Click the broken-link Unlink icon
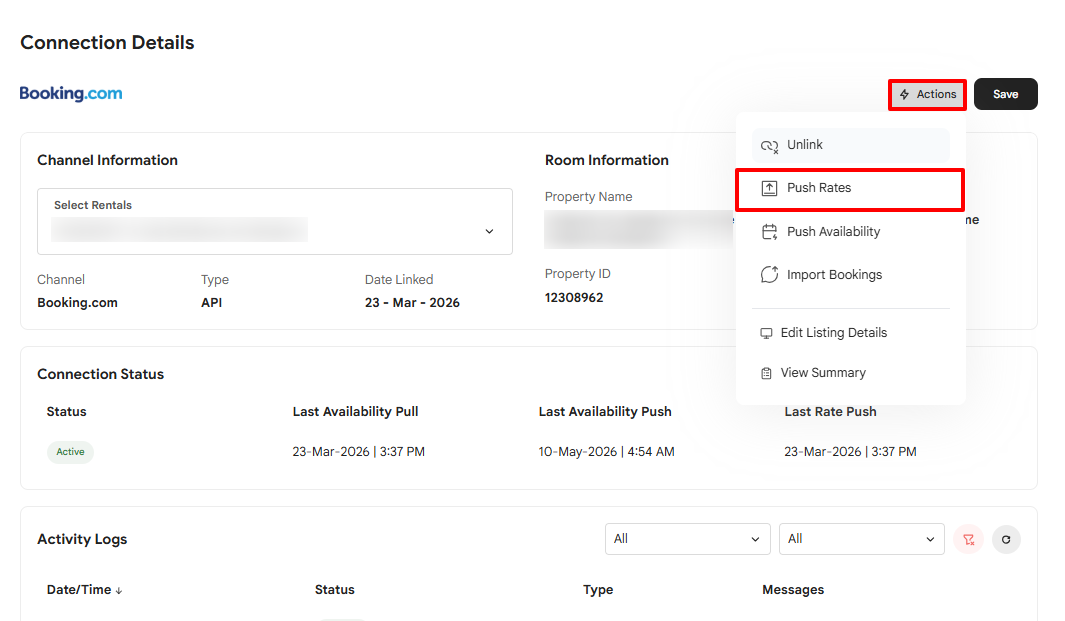Image resolution: width=1065 pixels, height=621 pixels. [x=770, y=145]
